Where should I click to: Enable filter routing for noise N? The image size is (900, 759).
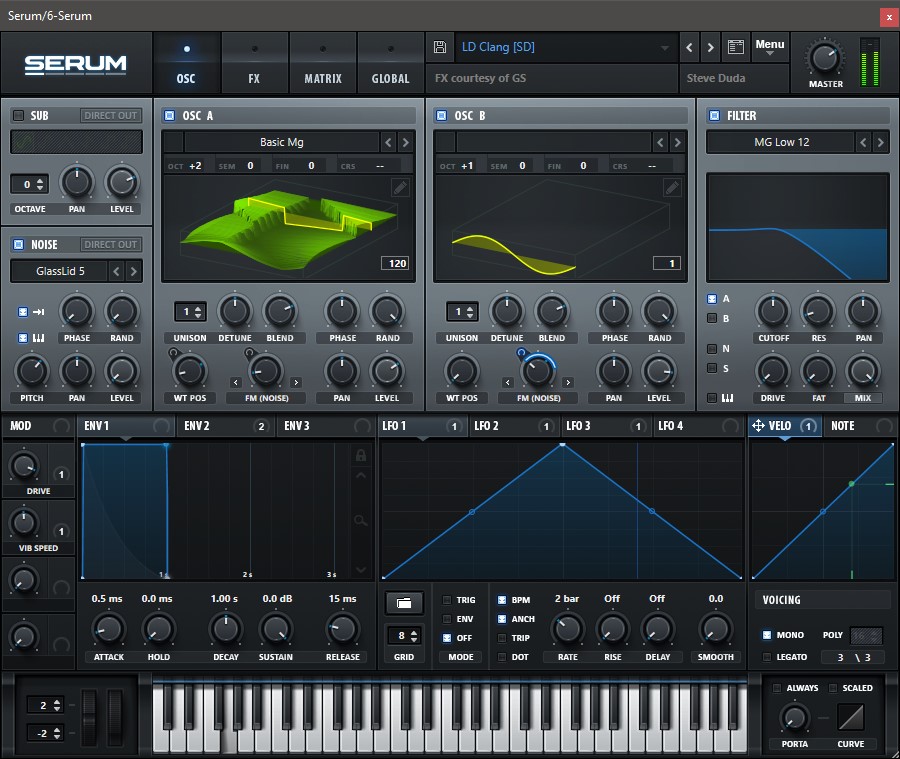pyautogui.click(x=712, y=348)
